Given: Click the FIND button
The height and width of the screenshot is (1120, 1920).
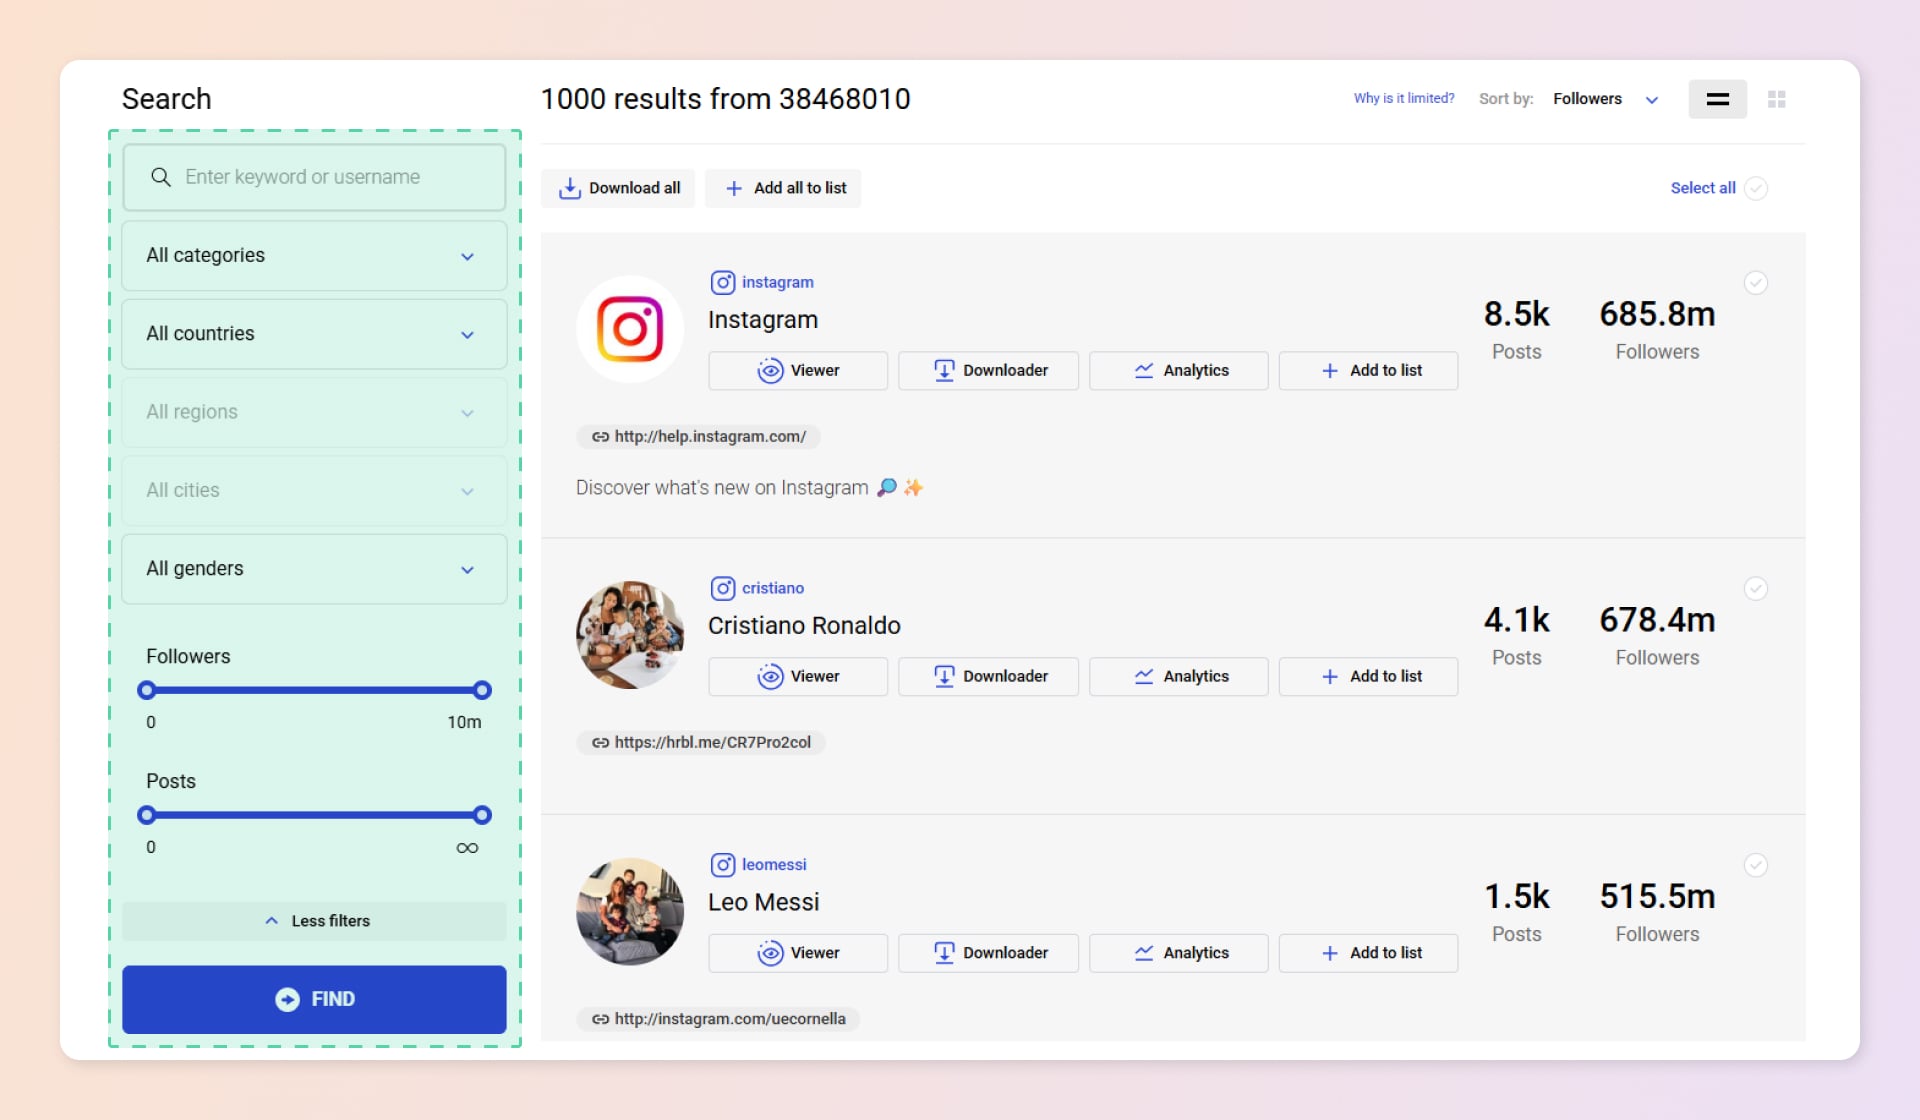Looking at the screenshot, I should coord(314,999).
